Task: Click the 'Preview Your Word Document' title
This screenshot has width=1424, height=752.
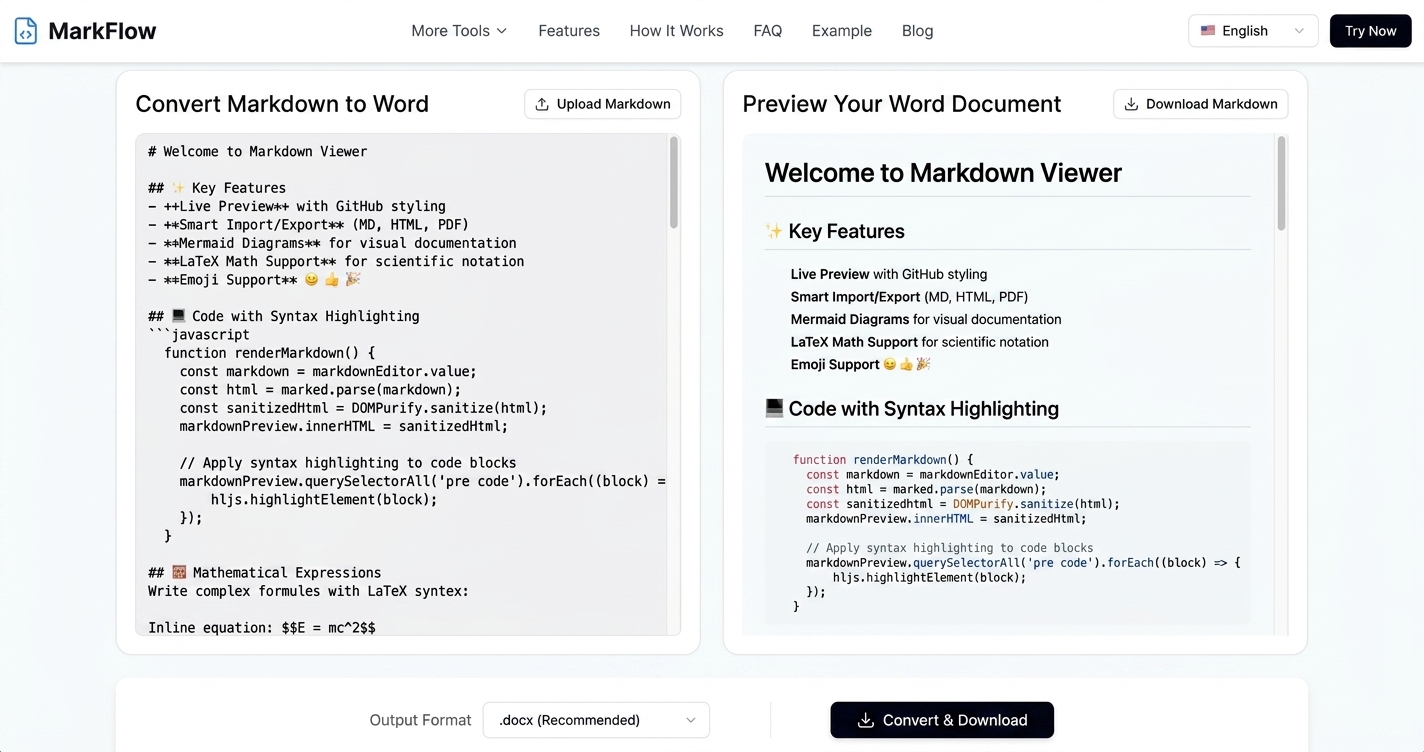Action: point(902,104)
